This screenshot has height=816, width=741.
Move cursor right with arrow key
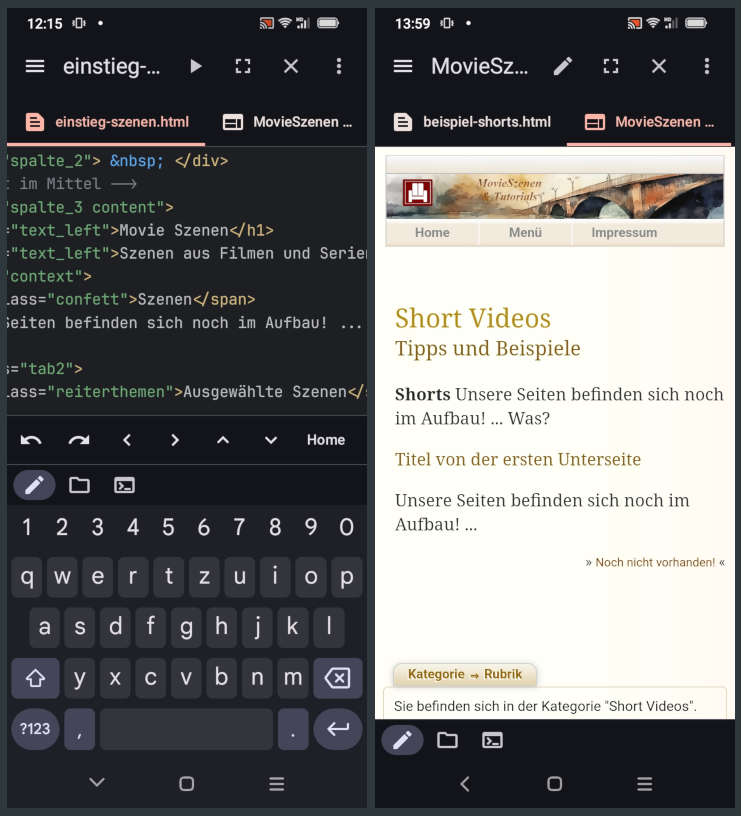[175, 440]
